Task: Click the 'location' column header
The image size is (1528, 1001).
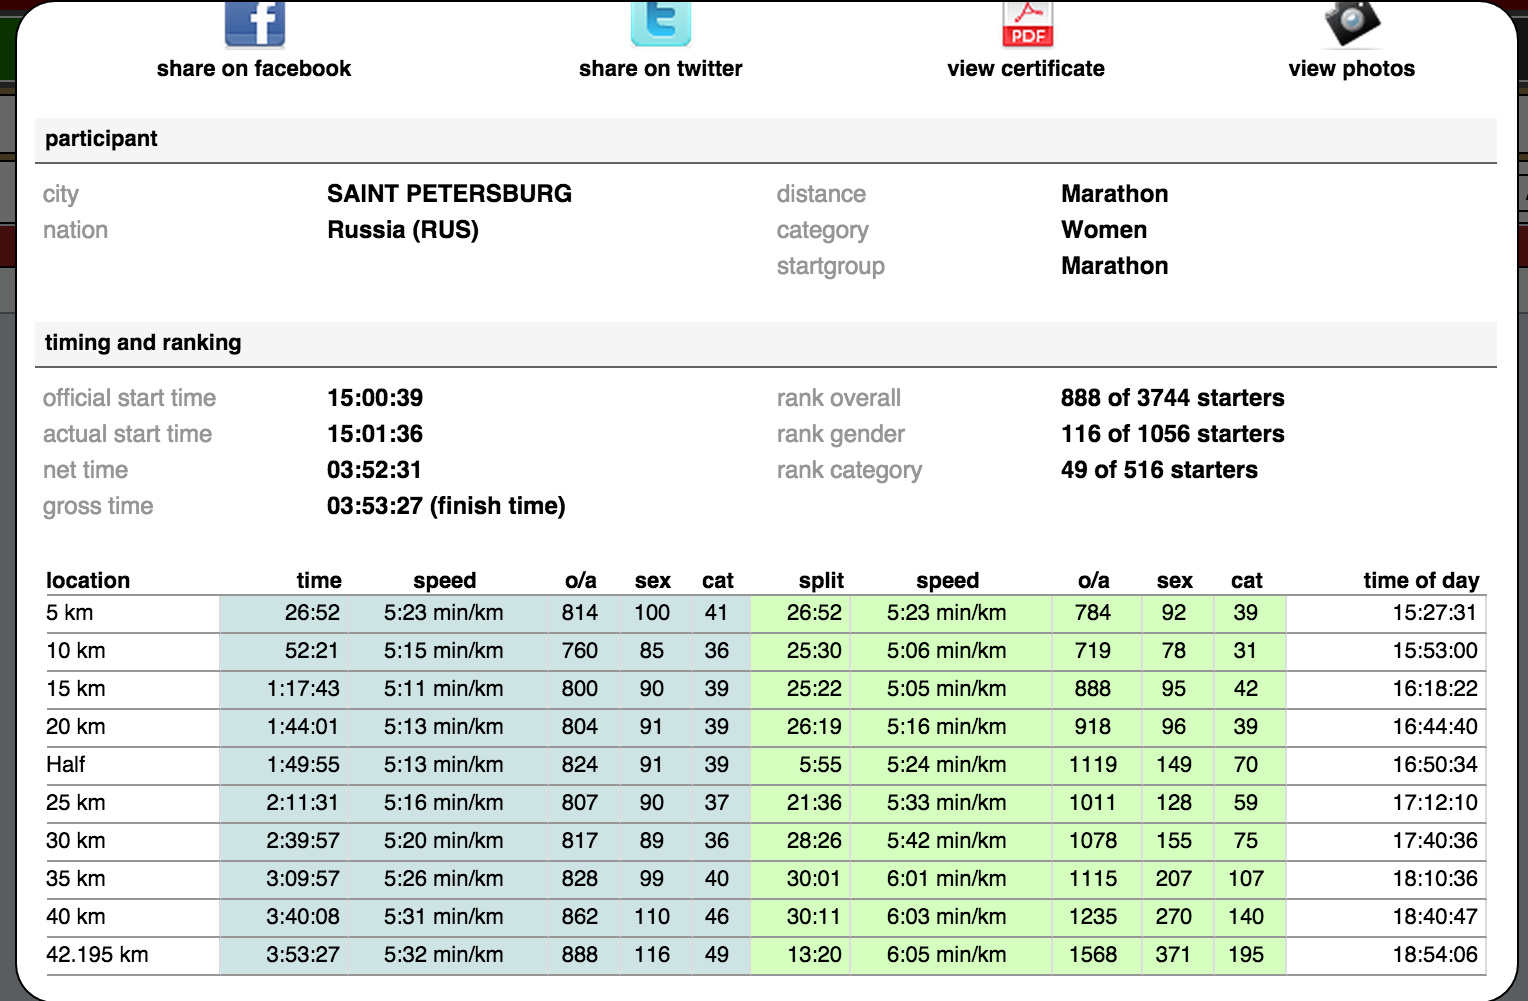Action: [x=88, y=581]
